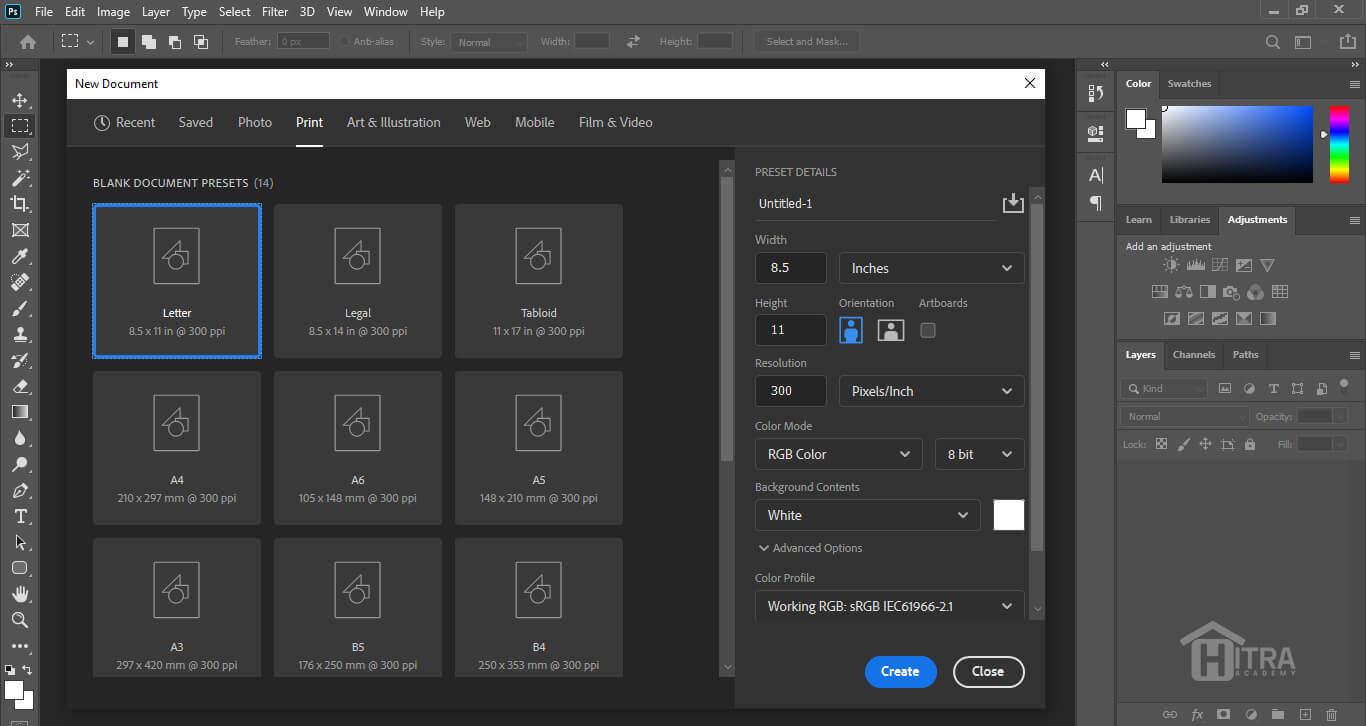Open the 8 bit depth dropdown
Image resolution: width=1366 pixels, height=726 pixels.
click(980, 454)
